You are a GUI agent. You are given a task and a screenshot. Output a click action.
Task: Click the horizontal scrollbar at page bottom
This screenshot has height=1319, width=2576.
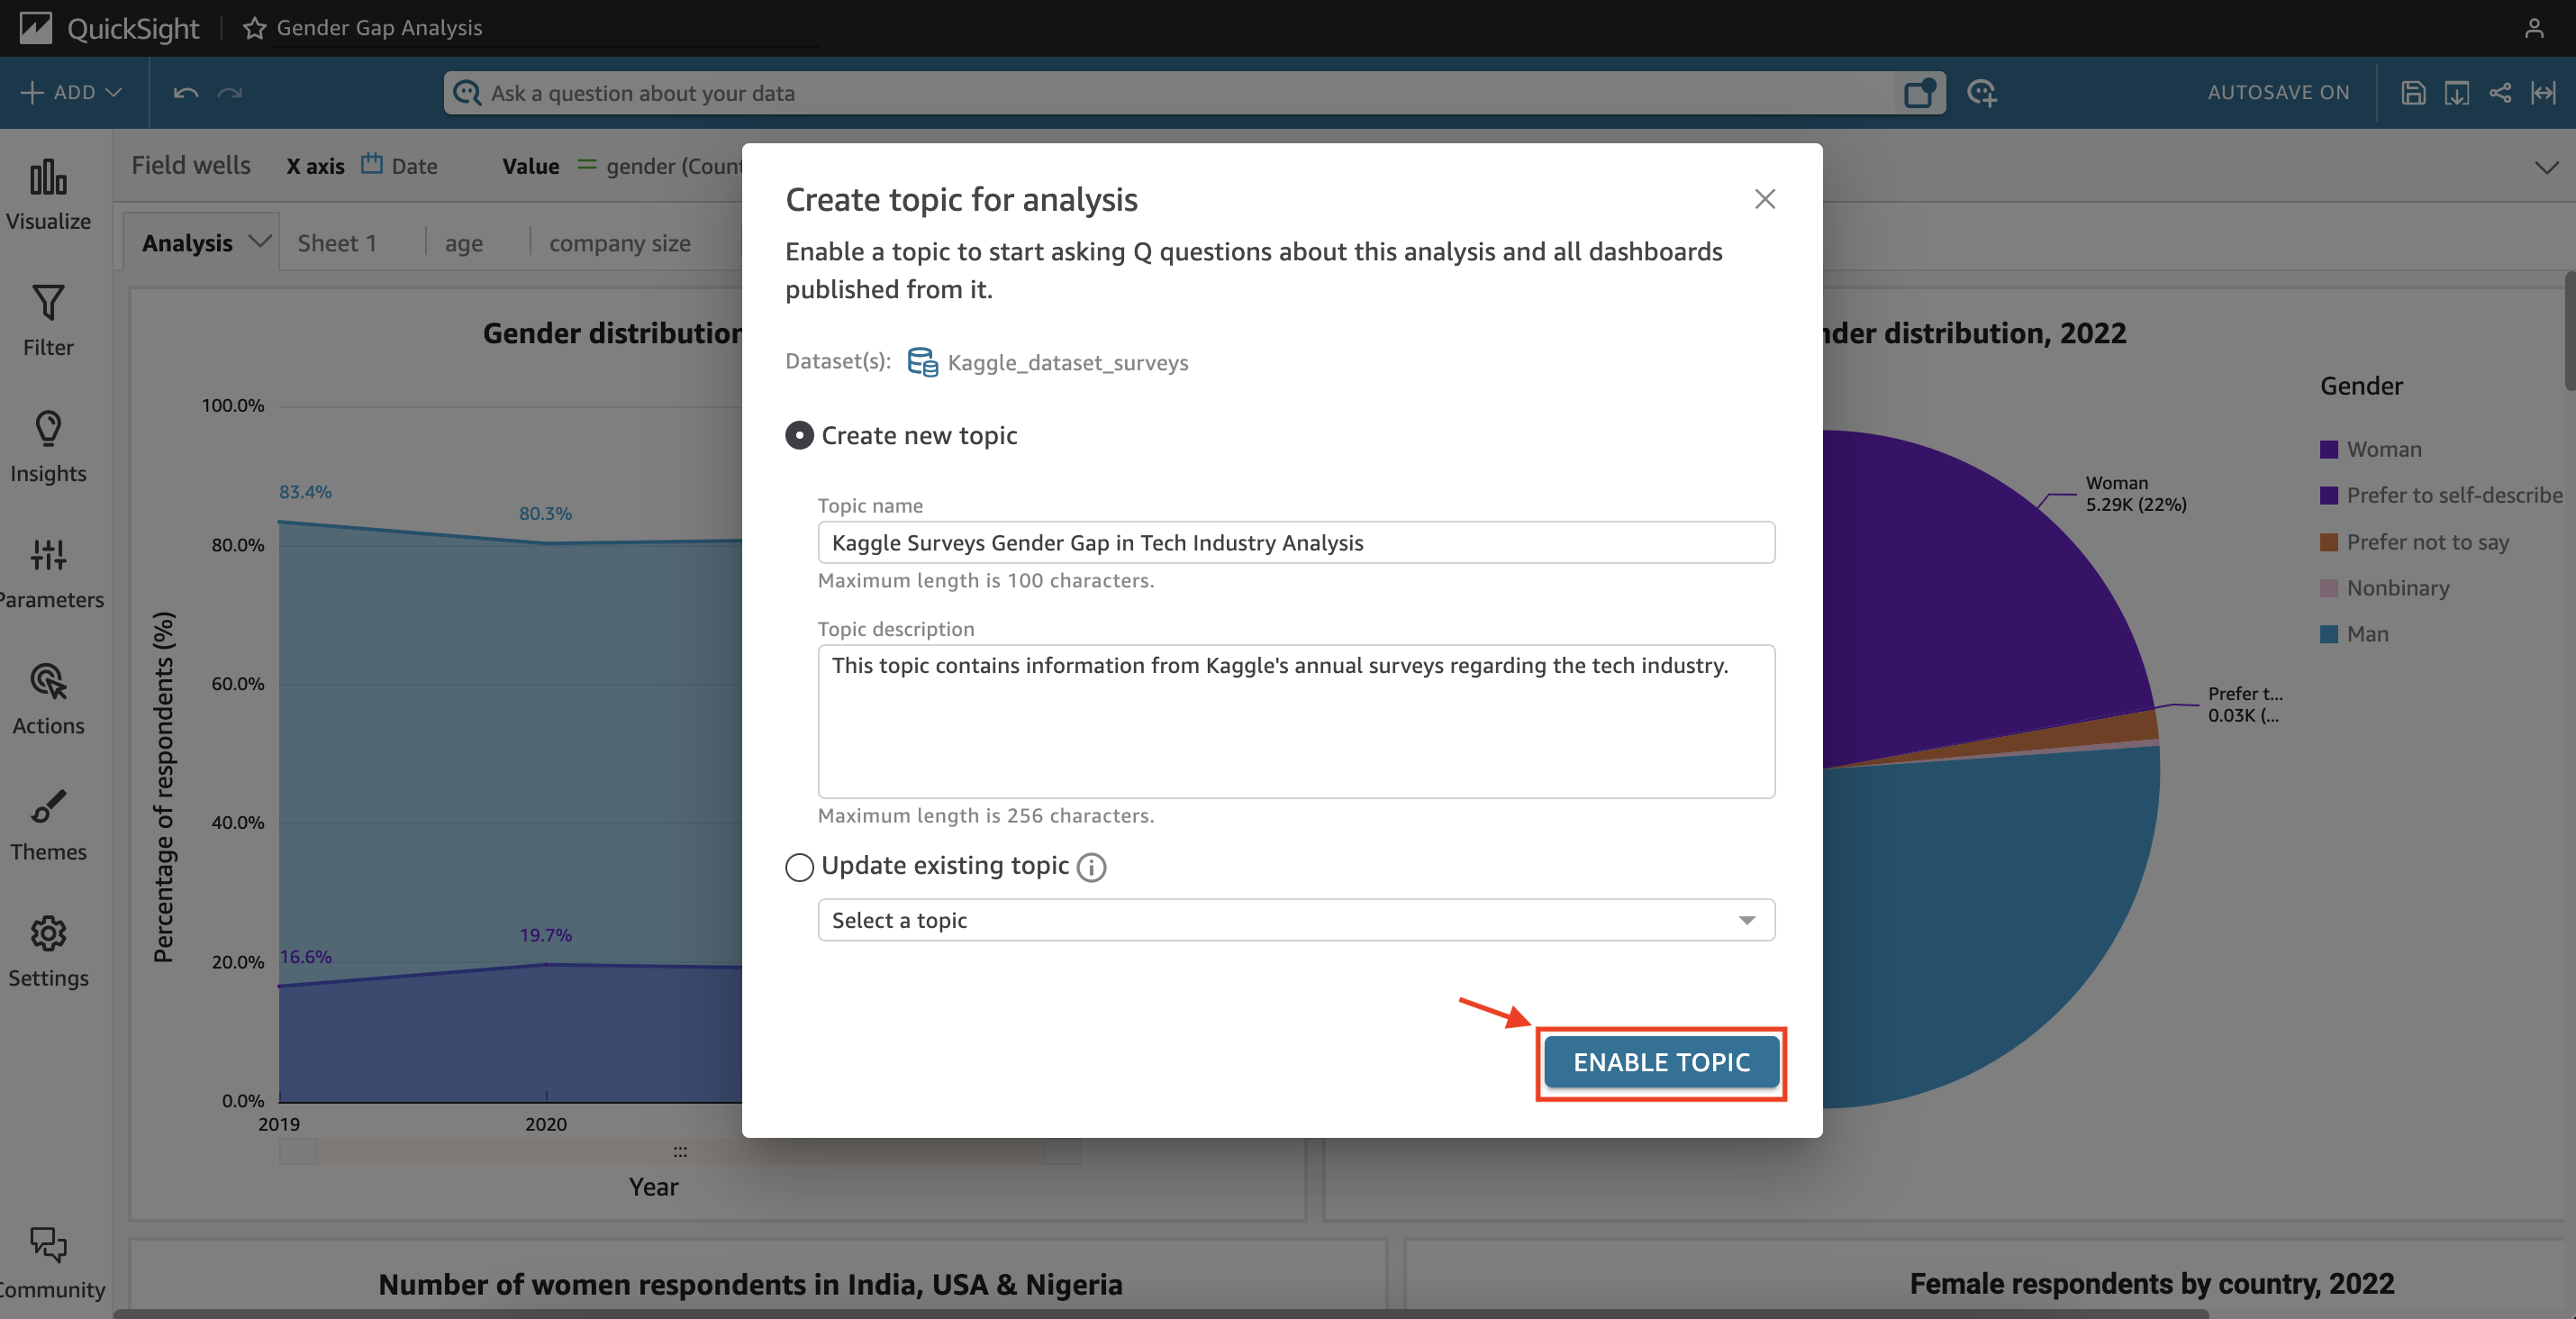pos(1160,1314)
